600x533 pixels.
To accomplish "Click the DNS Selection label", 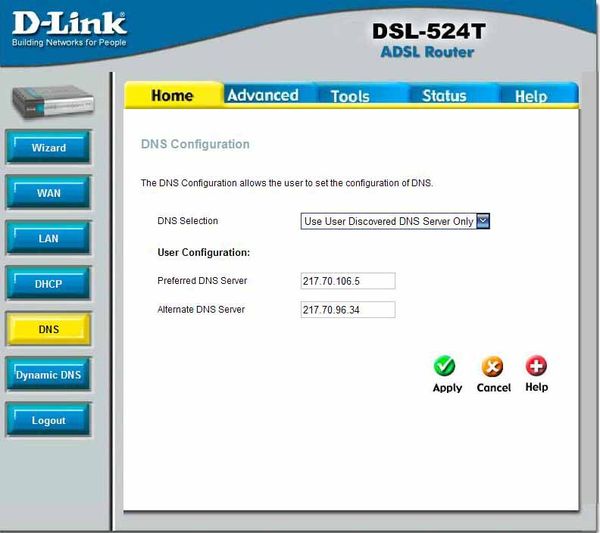I will pyautogui.click(x=188, y=221).
